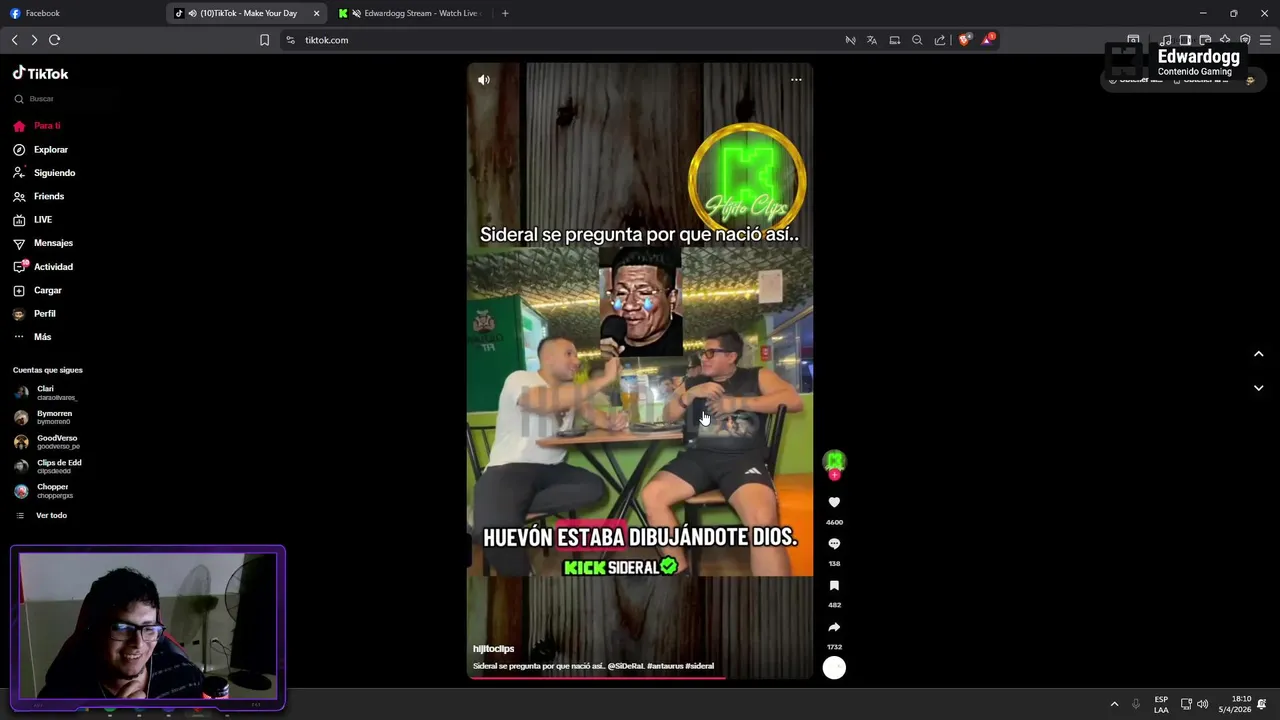1280x720 pixels.
Task: Open the video three-dots options menu
Action: click(x=796, y=80)
